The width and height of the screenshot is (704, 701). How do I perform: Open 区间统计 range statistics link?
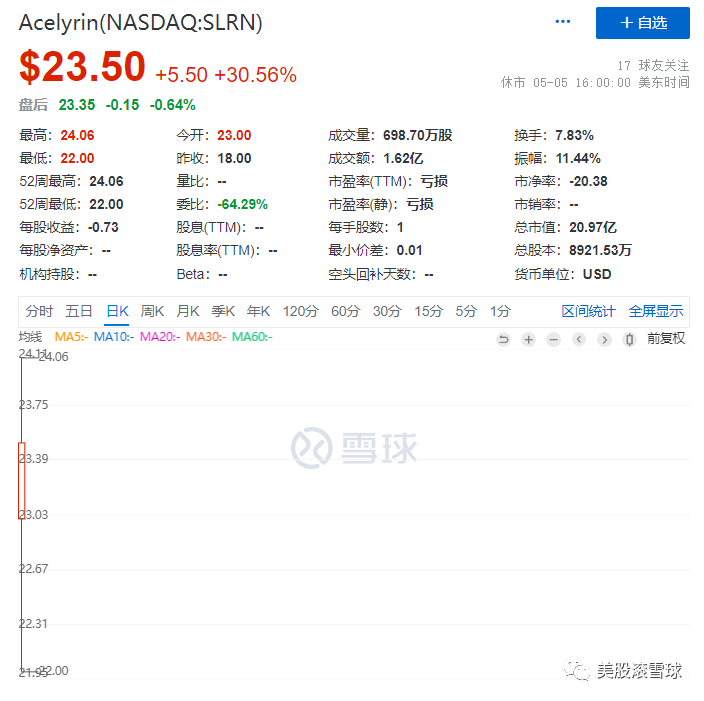click(x=588, y=311)
